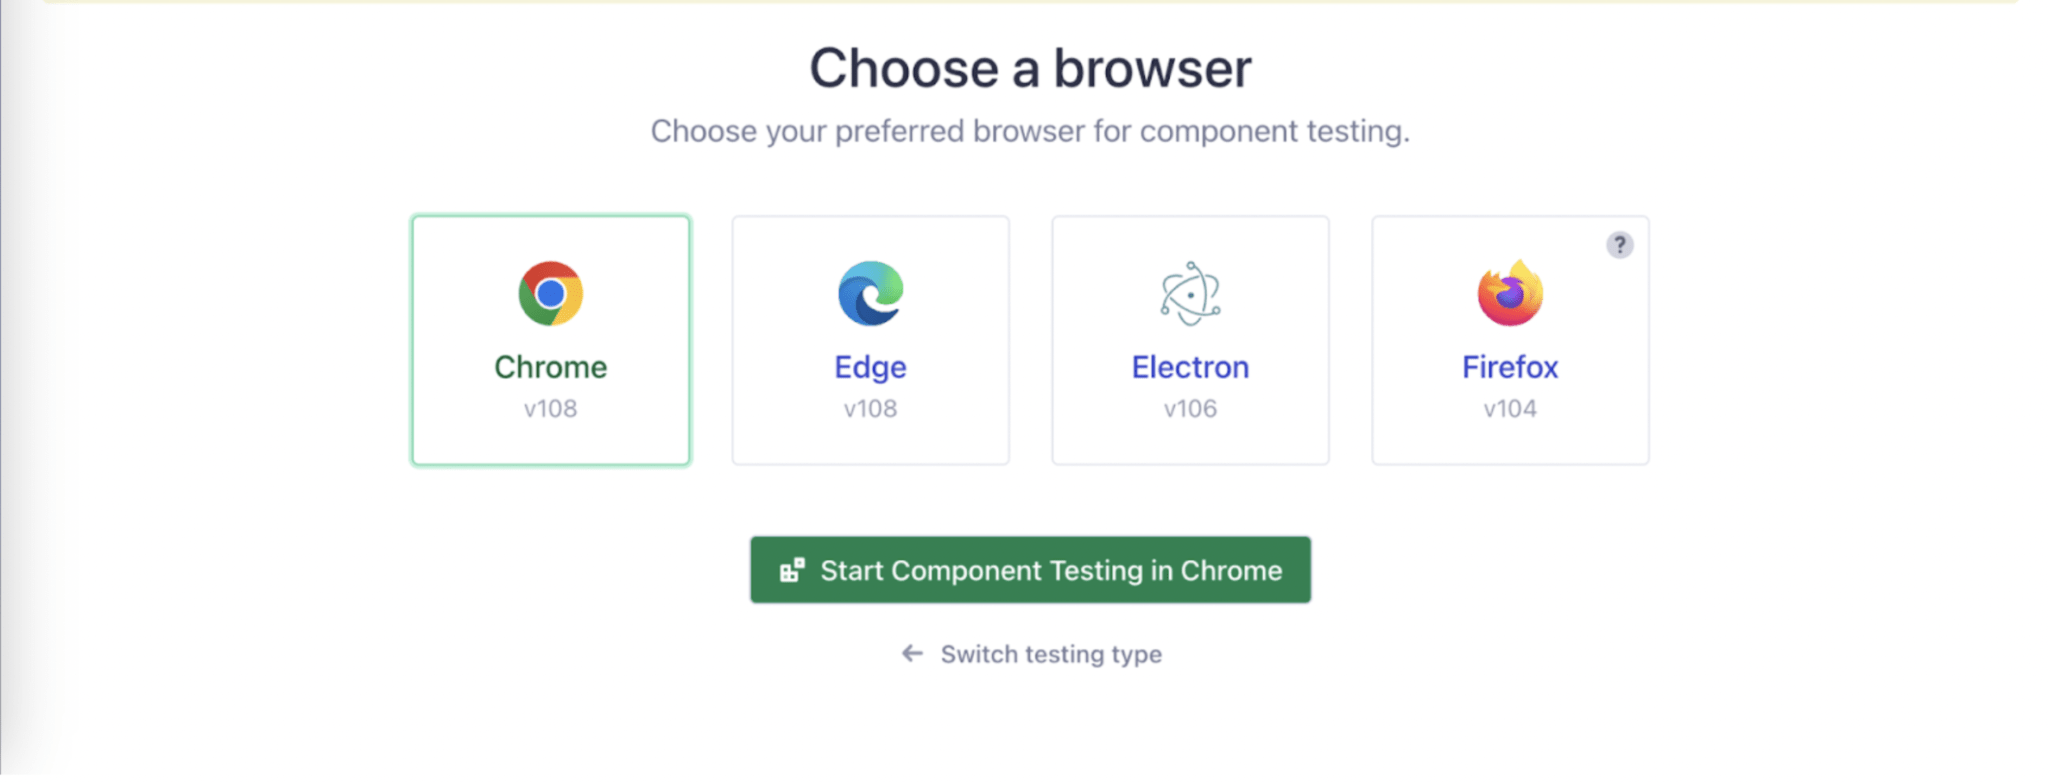Click the question mark icon above Firefox v104
The width and height of the screenshot is (2048, 782).
coord(1620,243)
